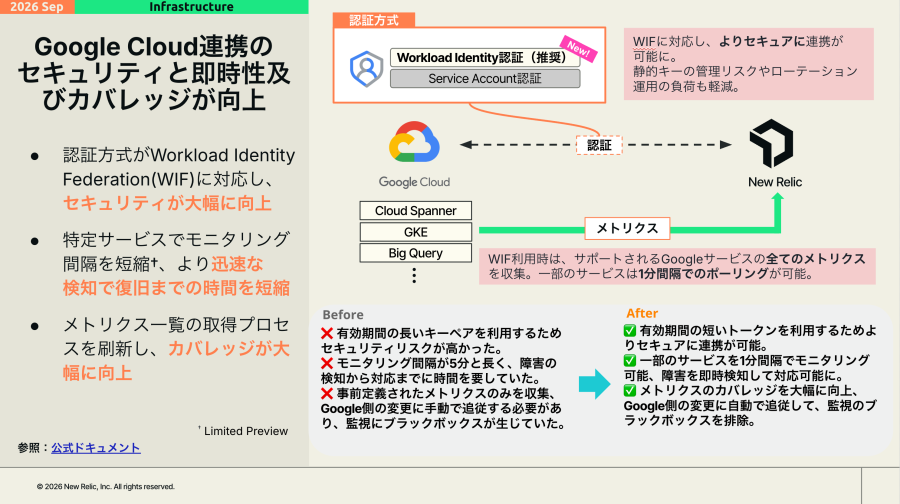Click the 認証方式 orange tab label
This screenshot has width=900, height=504.
tap(374, 20)
